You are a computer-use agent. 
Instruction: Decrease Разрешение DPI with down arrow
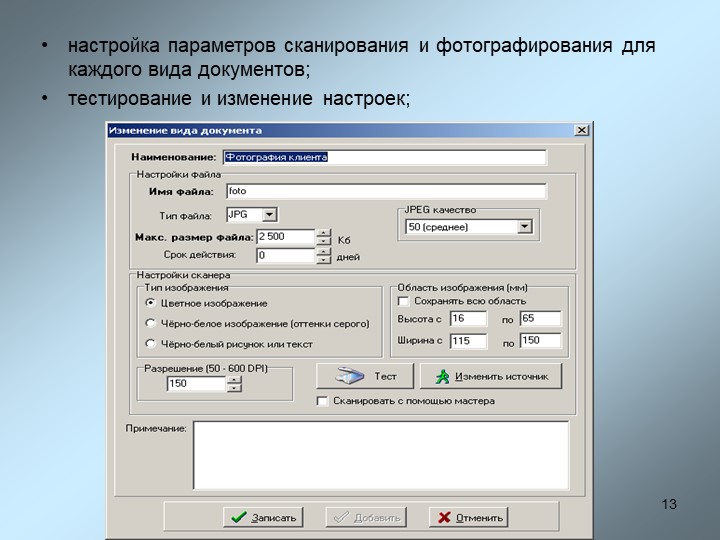coord(234,387)
